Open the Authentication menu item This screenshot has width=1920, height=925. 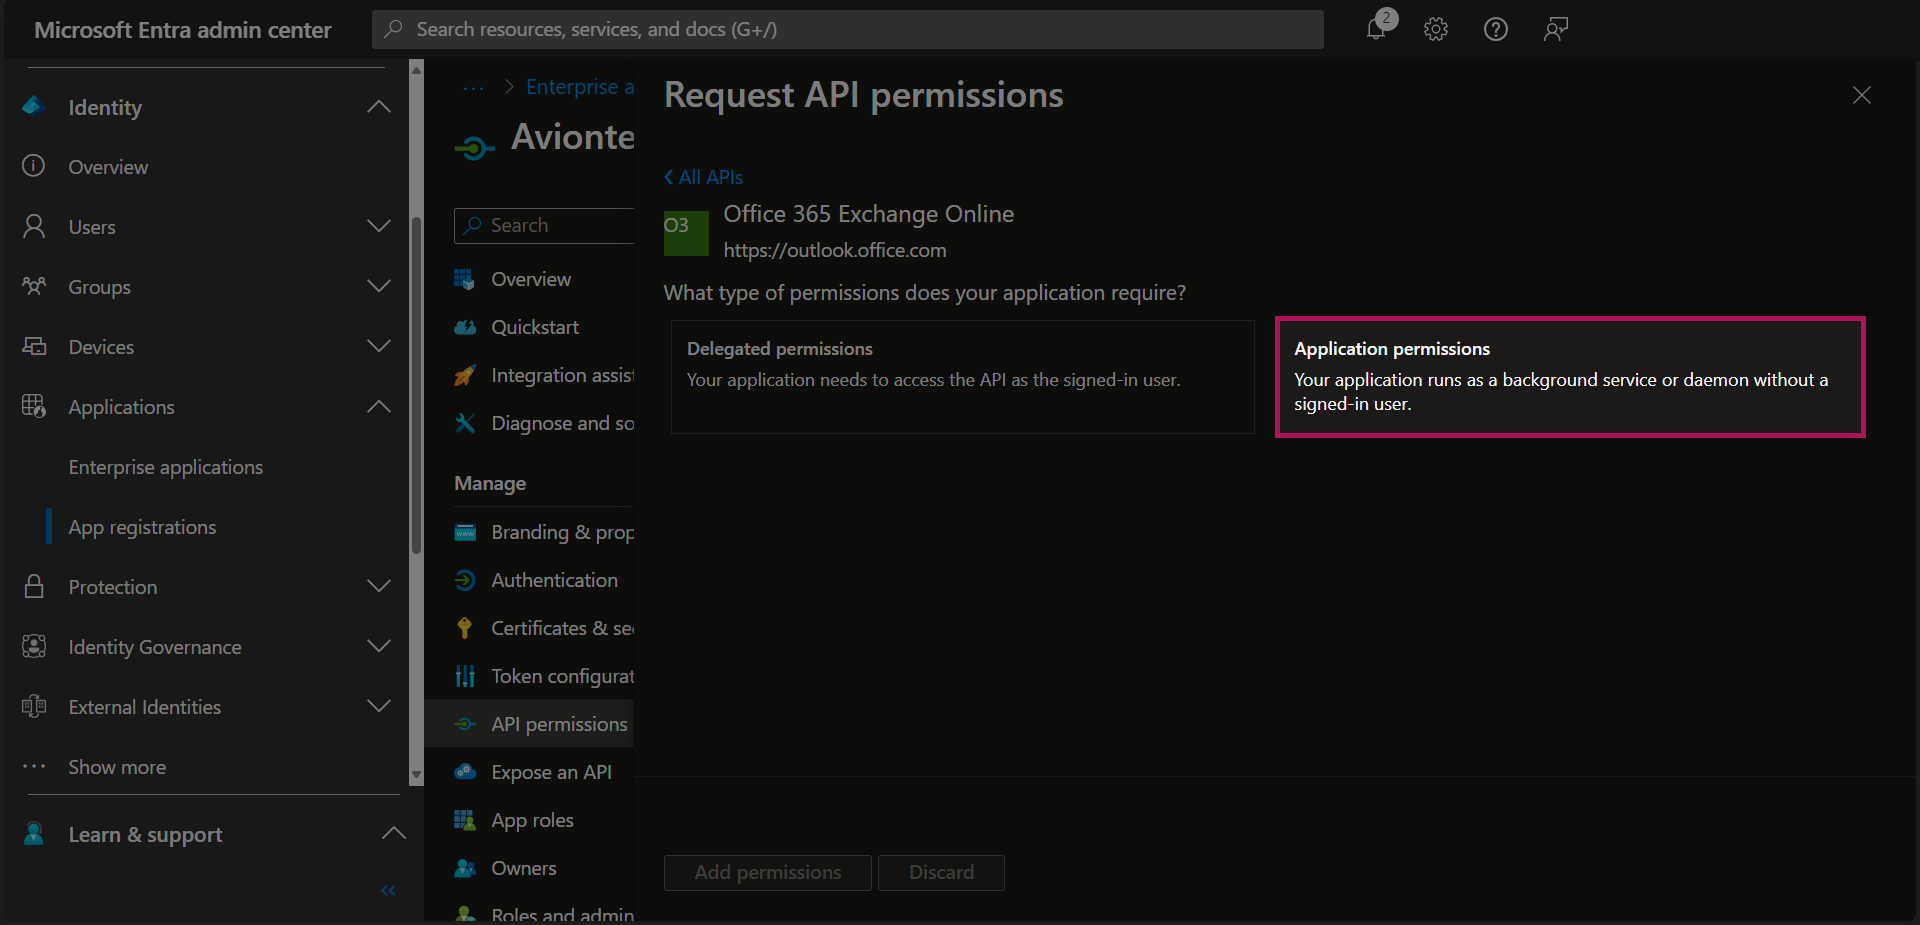click(554, 580)
